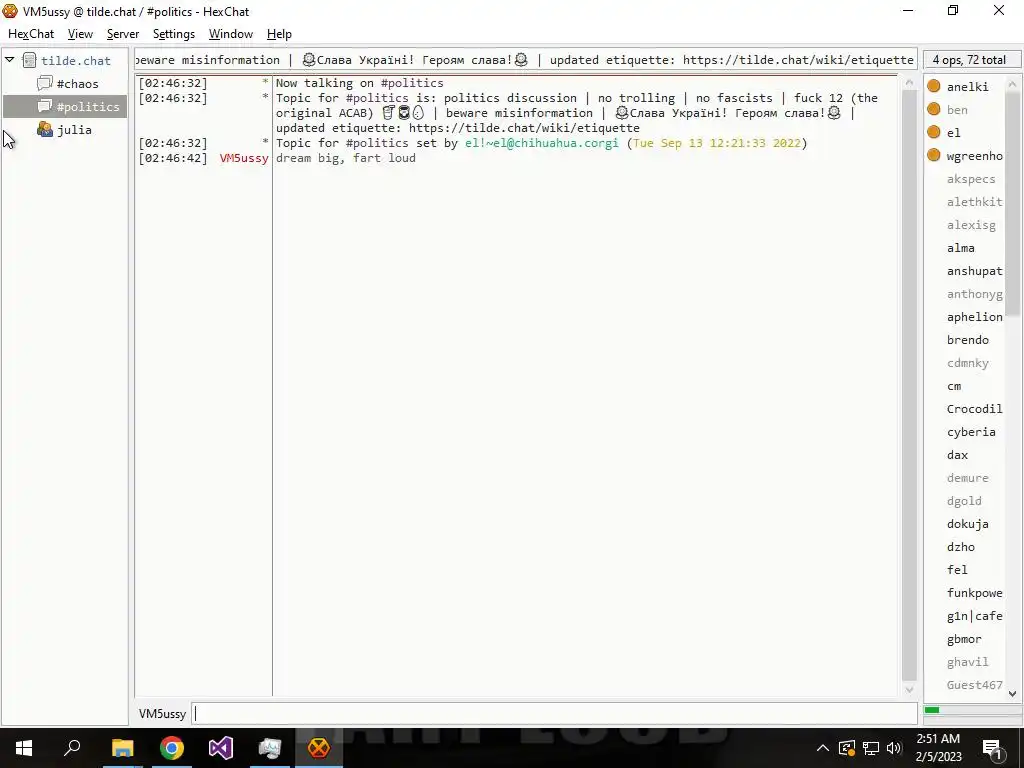Select user demure in user list
Screen dimensions: 1024x768
click(x=968, y=477)
